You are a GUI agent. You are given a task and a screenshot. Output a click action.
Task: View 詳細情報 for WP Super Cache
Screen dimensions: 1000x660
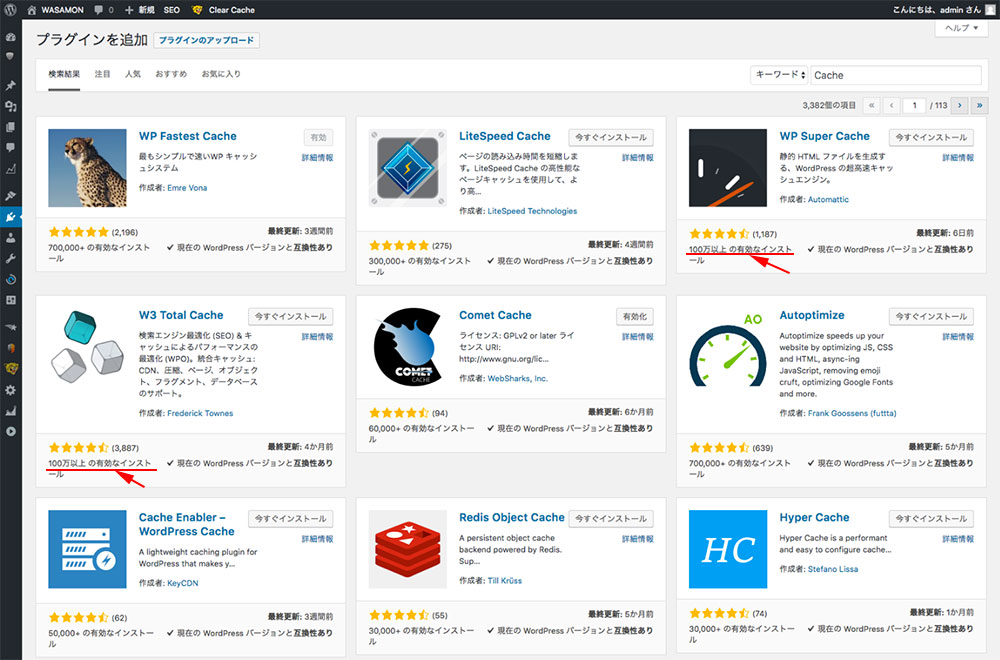(x=958, y=158)
